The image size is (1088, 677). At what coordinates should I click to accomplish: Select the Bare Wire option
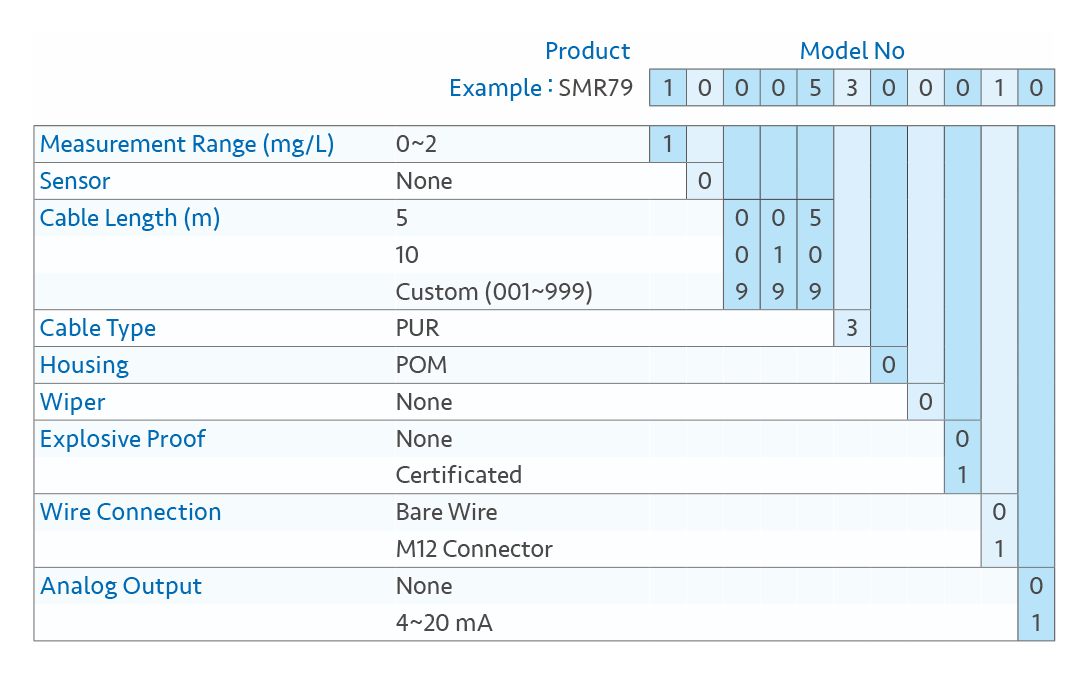tap(446, 512)
